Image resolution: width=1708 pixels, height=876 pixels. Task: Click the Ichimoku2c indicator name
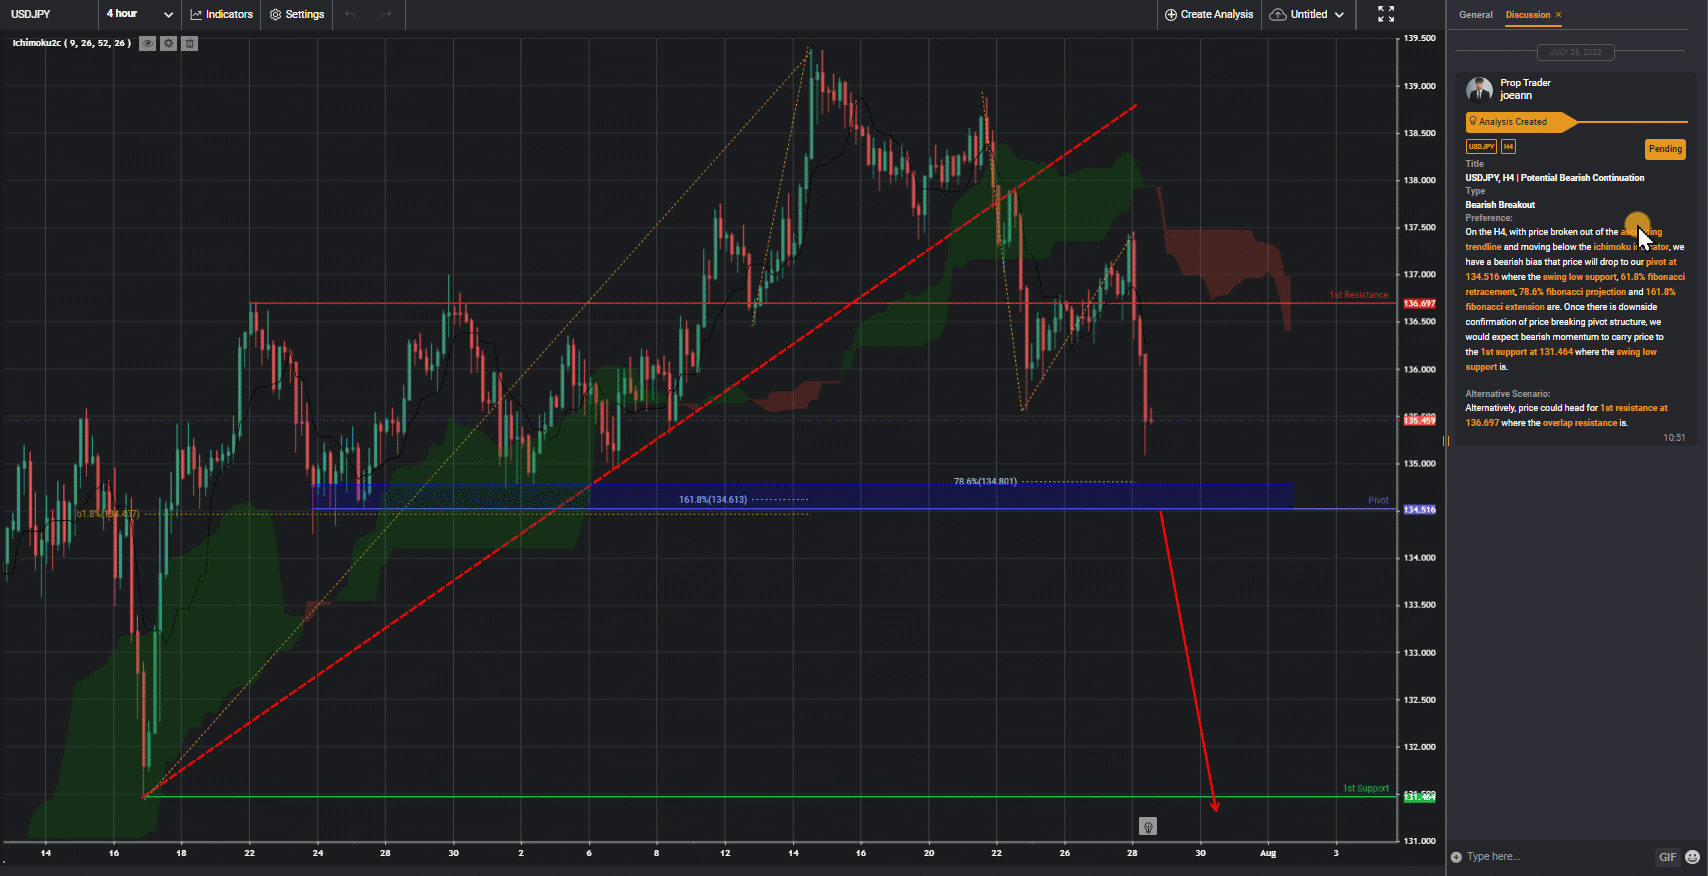[x=72, y=43]
